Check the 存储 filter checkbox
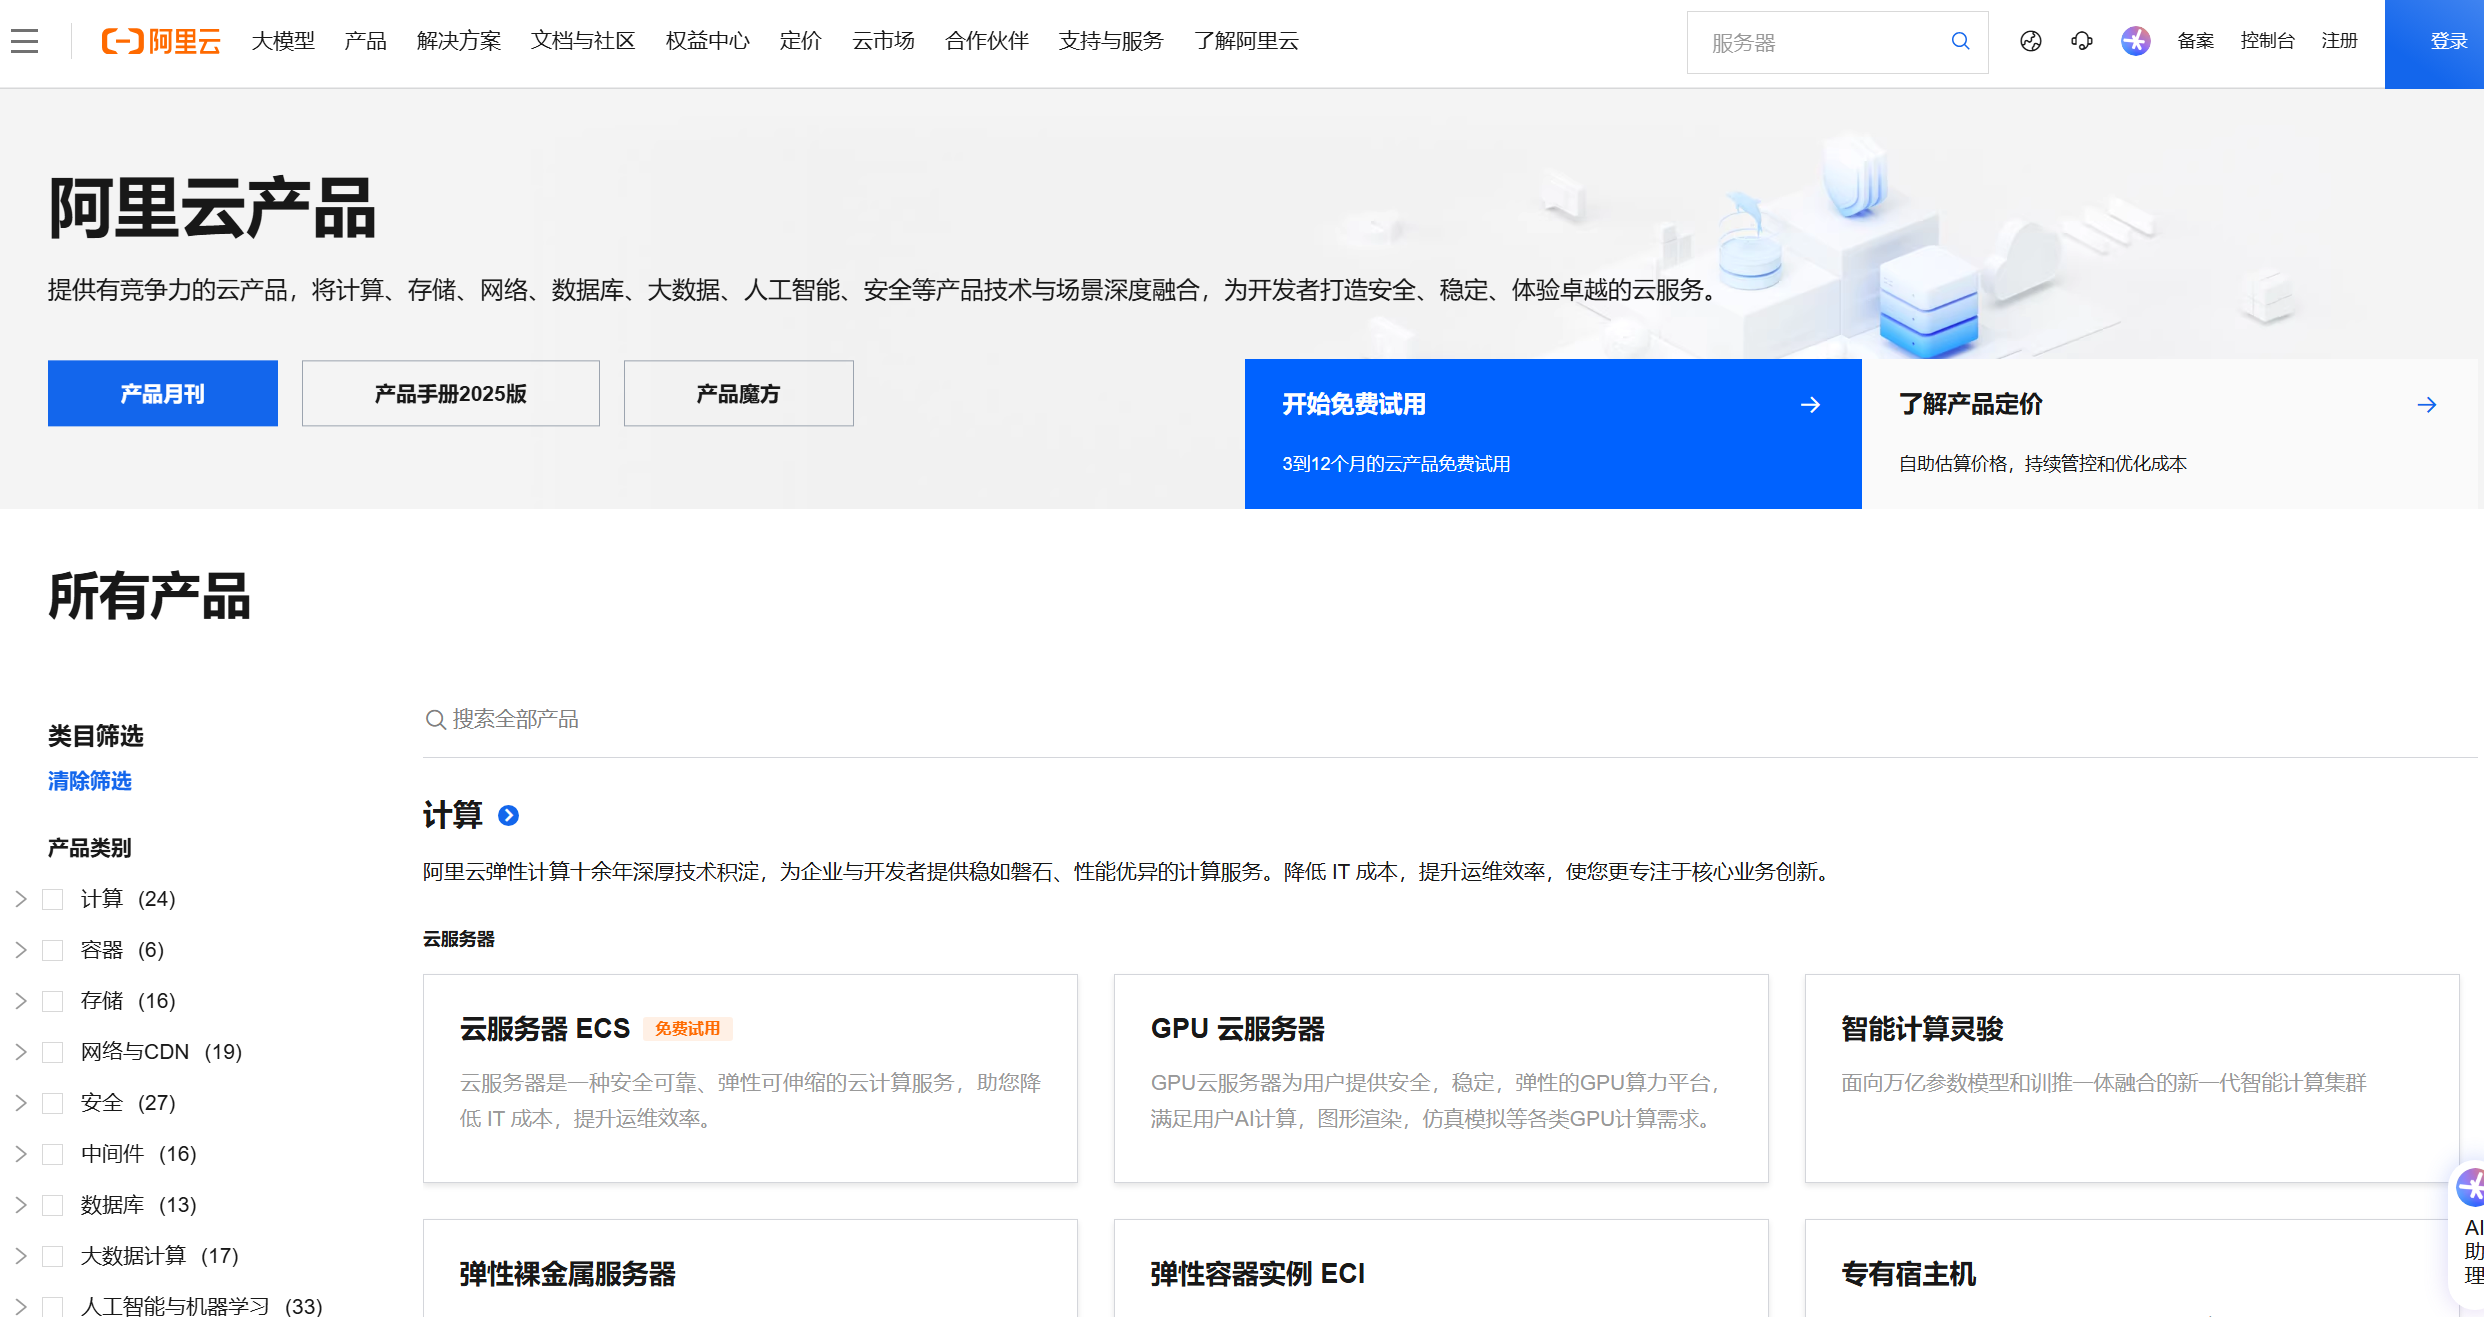This screenshot has width=2484, height=1317. (x=52, y=1000)
